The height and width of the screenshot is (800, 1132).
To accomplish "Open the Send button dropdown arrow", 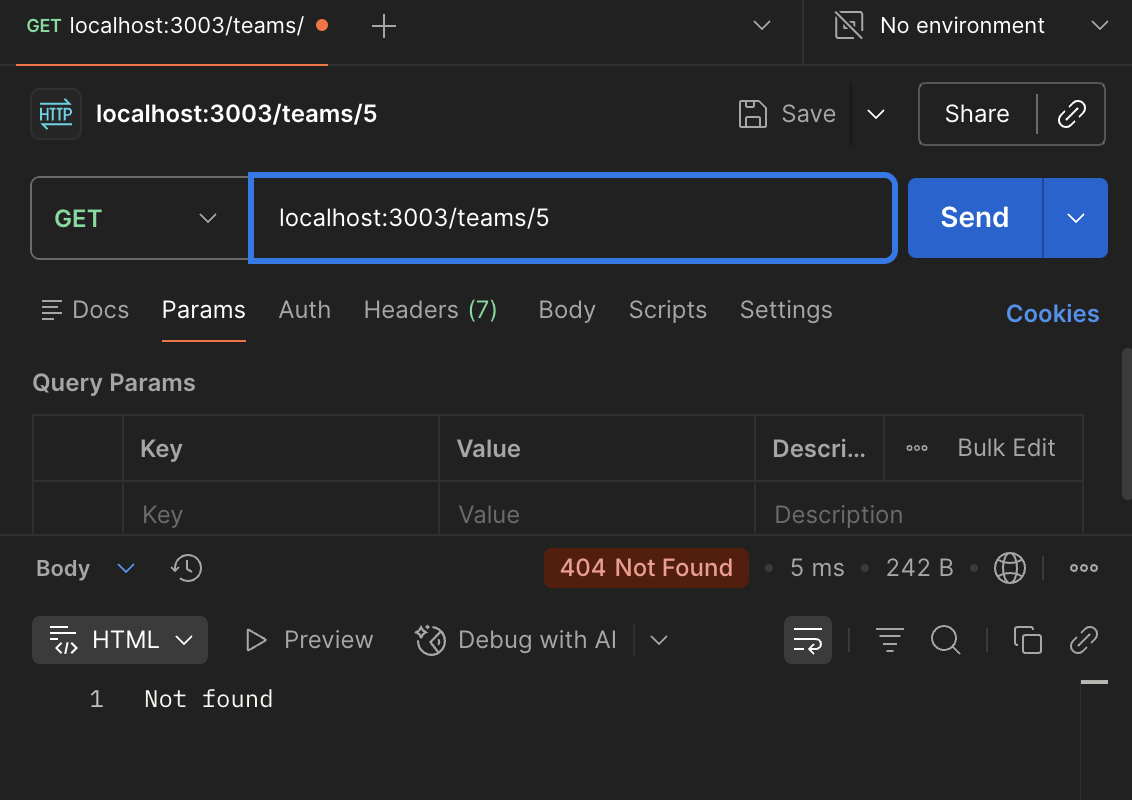I will point(1076,218).
